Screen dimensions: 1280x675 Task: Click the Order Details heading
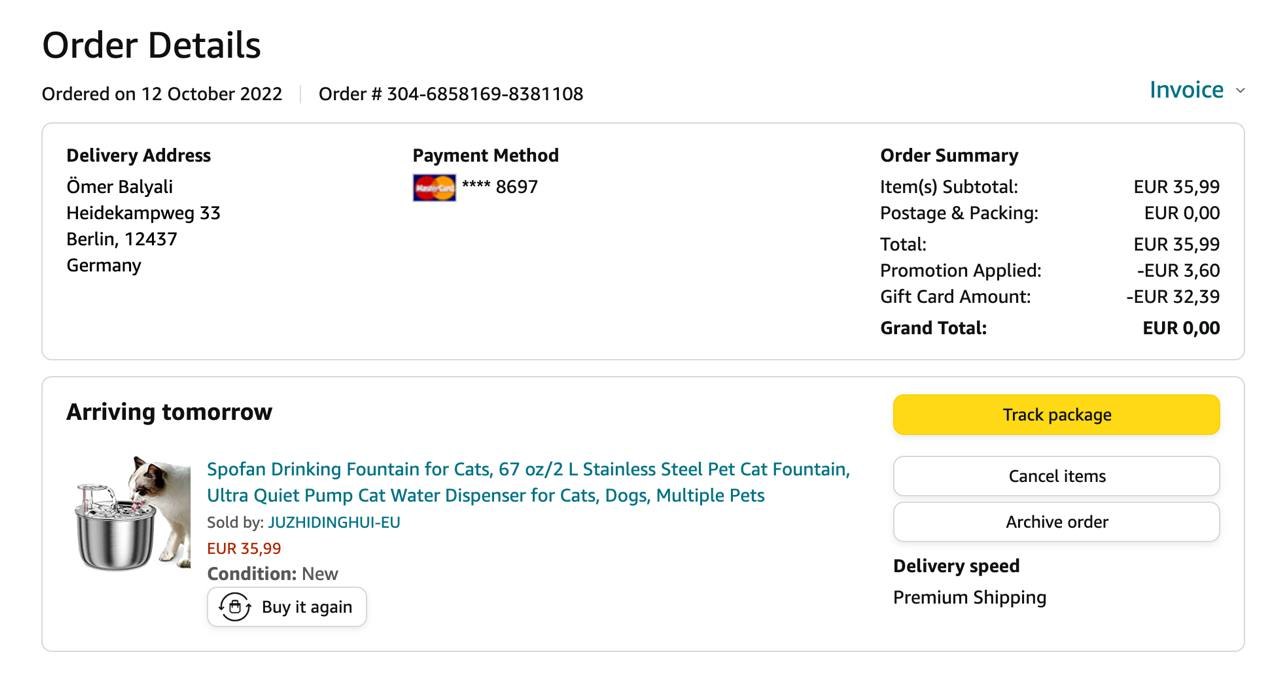pos(151,45)
